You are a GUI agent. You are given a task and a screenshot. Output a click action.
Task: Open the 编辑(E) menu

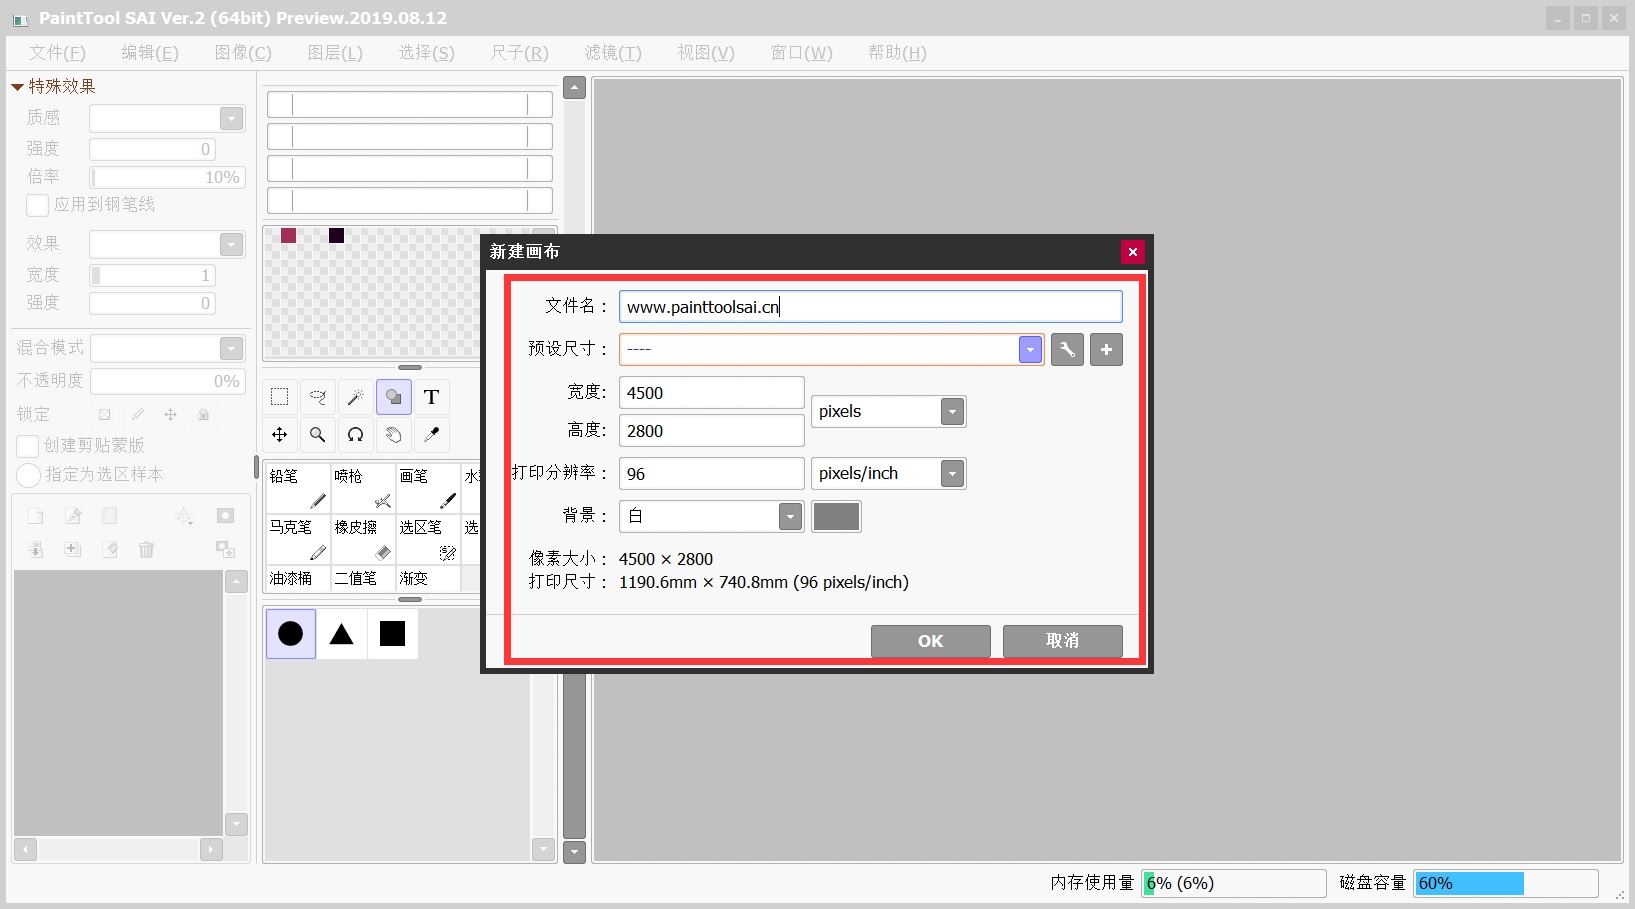pyautogui.click(x=150, y=53)
